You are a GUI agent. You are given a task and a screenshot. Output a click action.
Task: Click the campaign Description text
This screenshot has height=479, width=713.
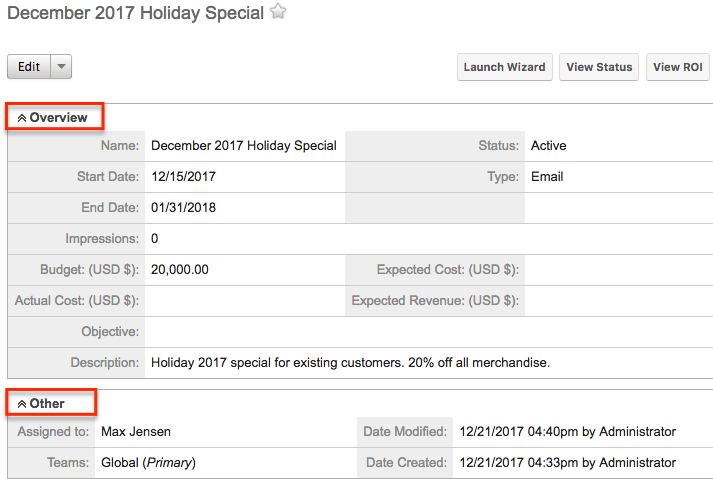pyautogui.click(x=350, y=362)
